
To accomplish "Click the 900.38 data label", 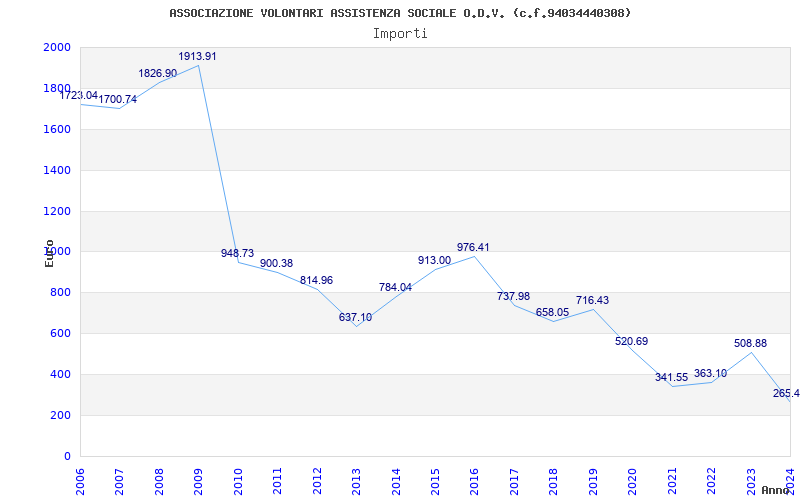I will [x=277, y=263].
